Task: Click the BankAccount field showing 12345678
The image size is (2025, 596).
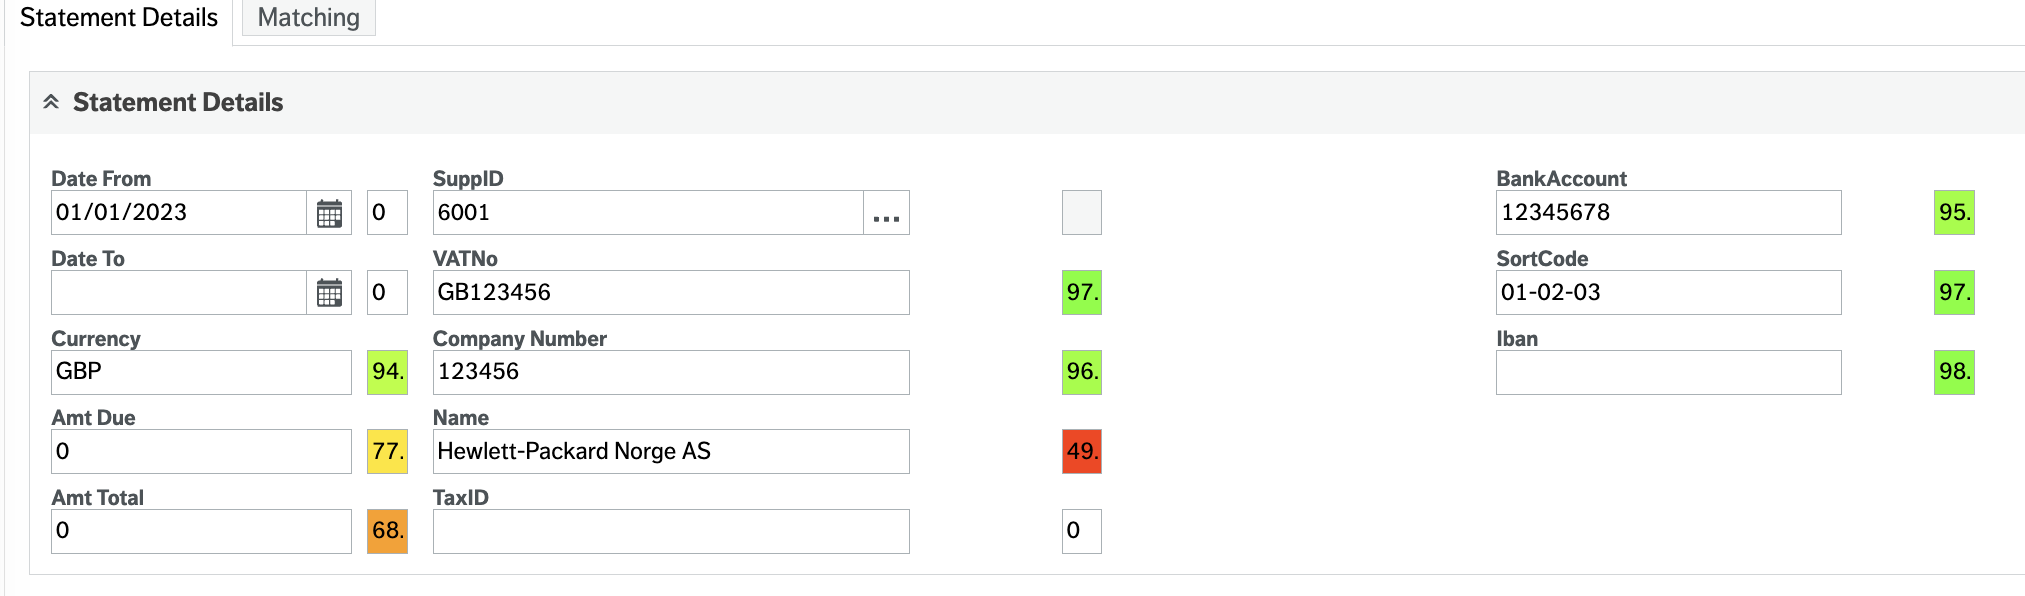Action: point(1667,212)
